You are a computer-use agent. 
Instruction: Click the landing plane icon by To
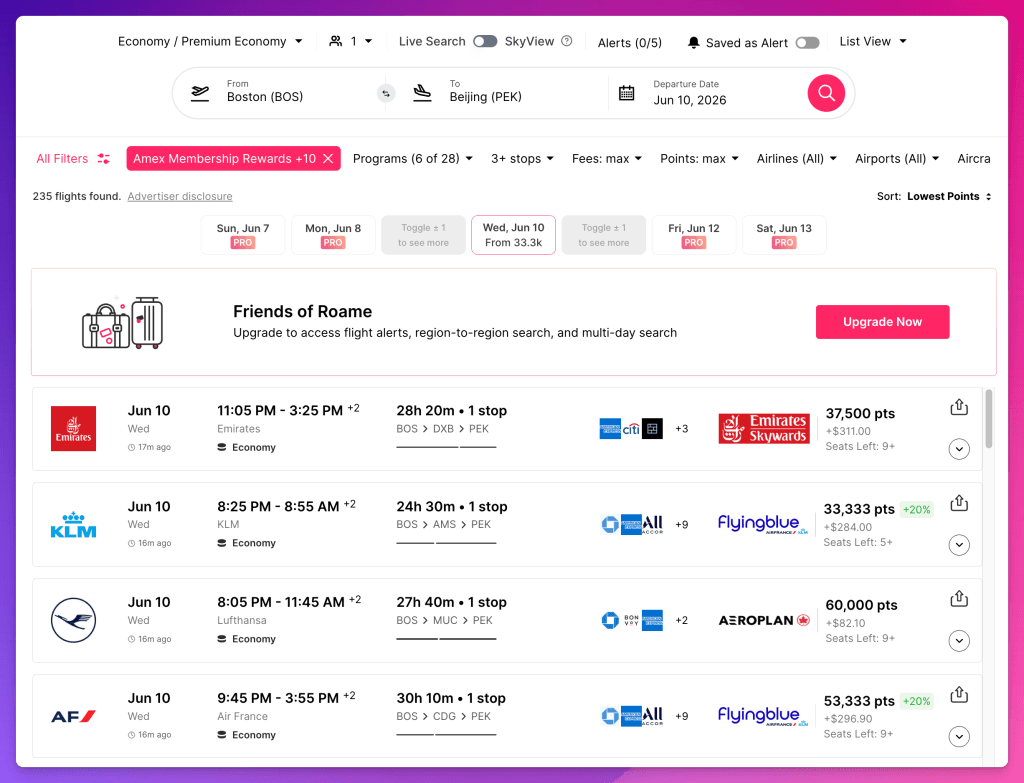point(423,93)
